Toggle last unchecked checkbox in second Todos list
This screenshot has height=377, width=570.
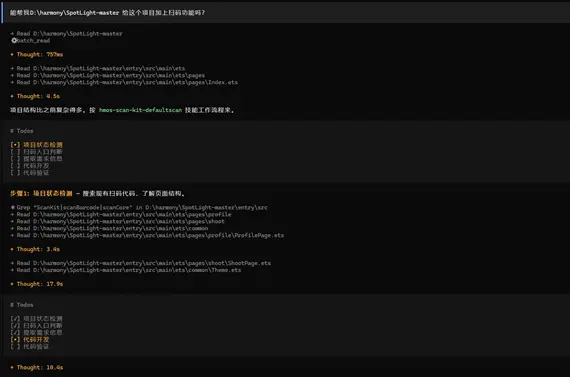(x=15, y=346)
